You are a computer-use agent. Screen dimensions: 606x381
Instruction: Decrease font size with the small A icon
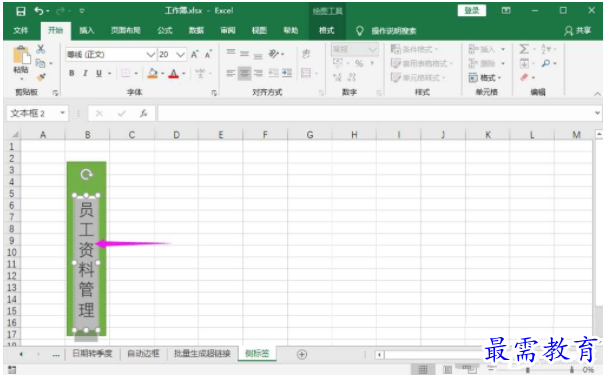click(x=208, y=54)
